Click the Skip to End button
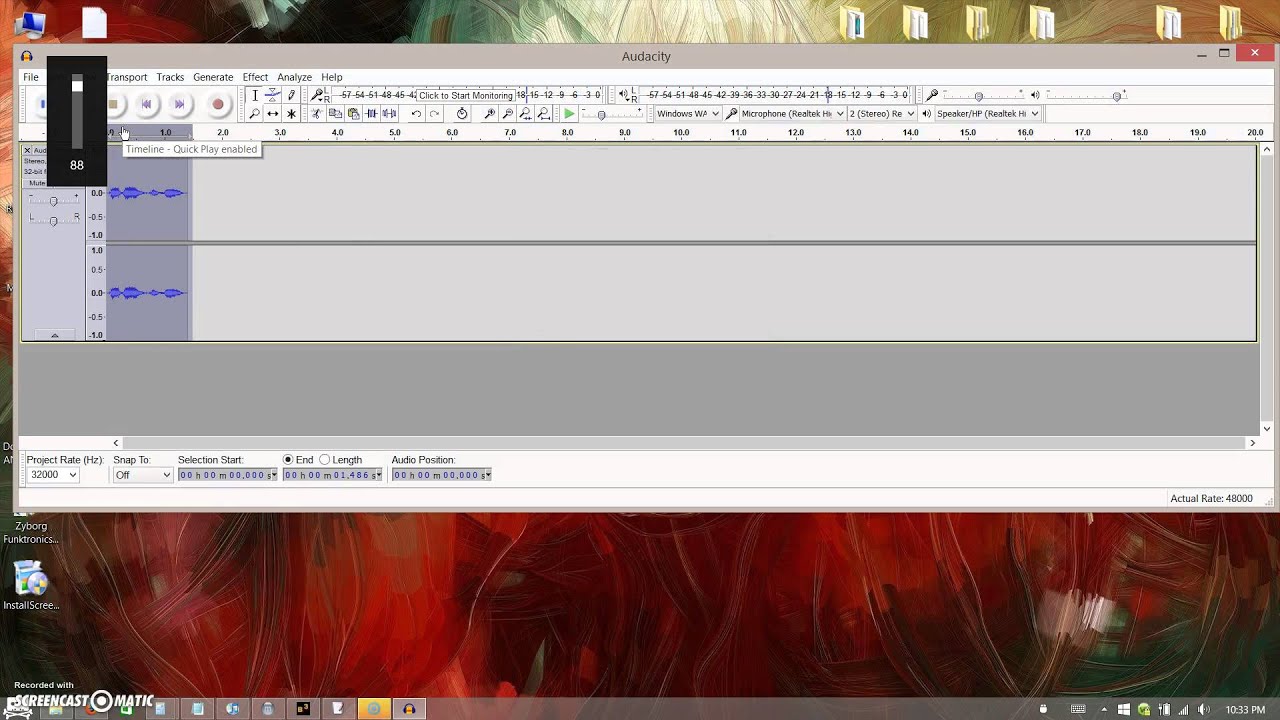Screen dimensions: 1280x720 pos(180,104)
